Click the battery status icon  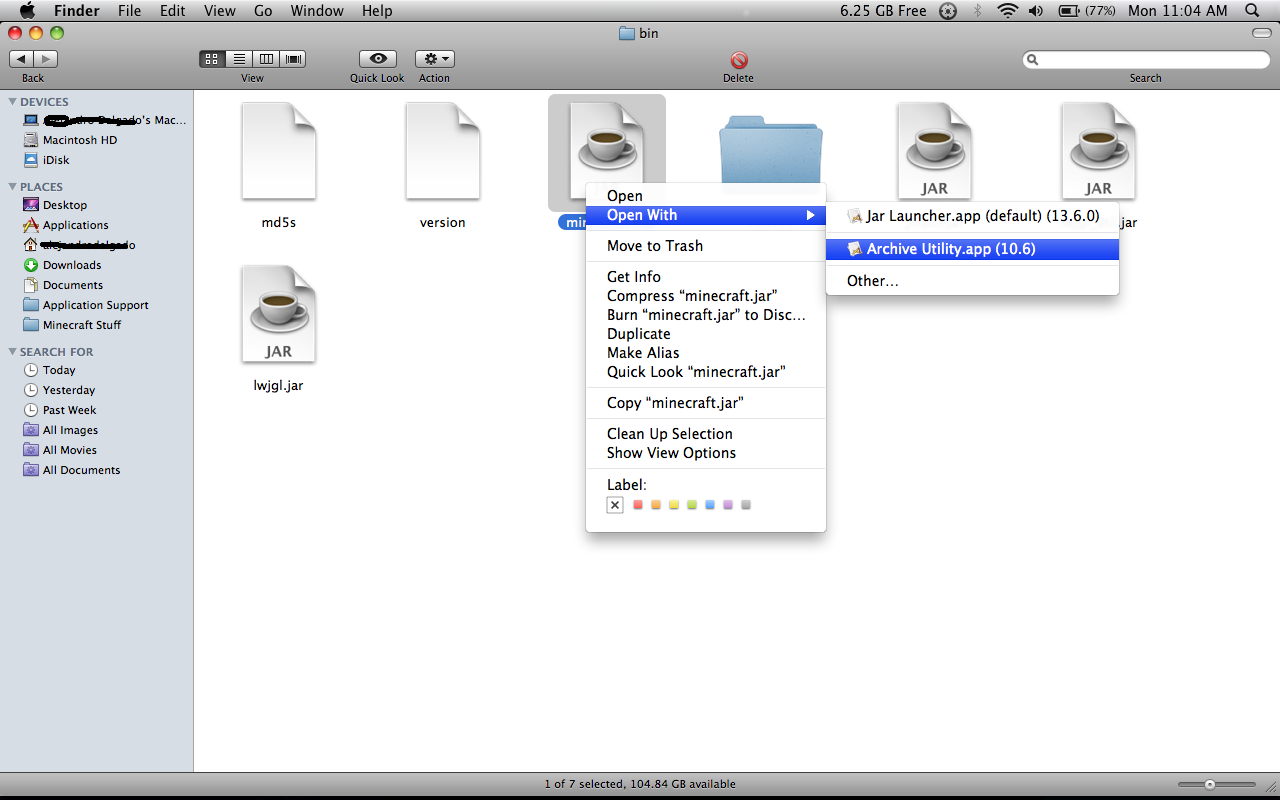[x=1068, y=11]
